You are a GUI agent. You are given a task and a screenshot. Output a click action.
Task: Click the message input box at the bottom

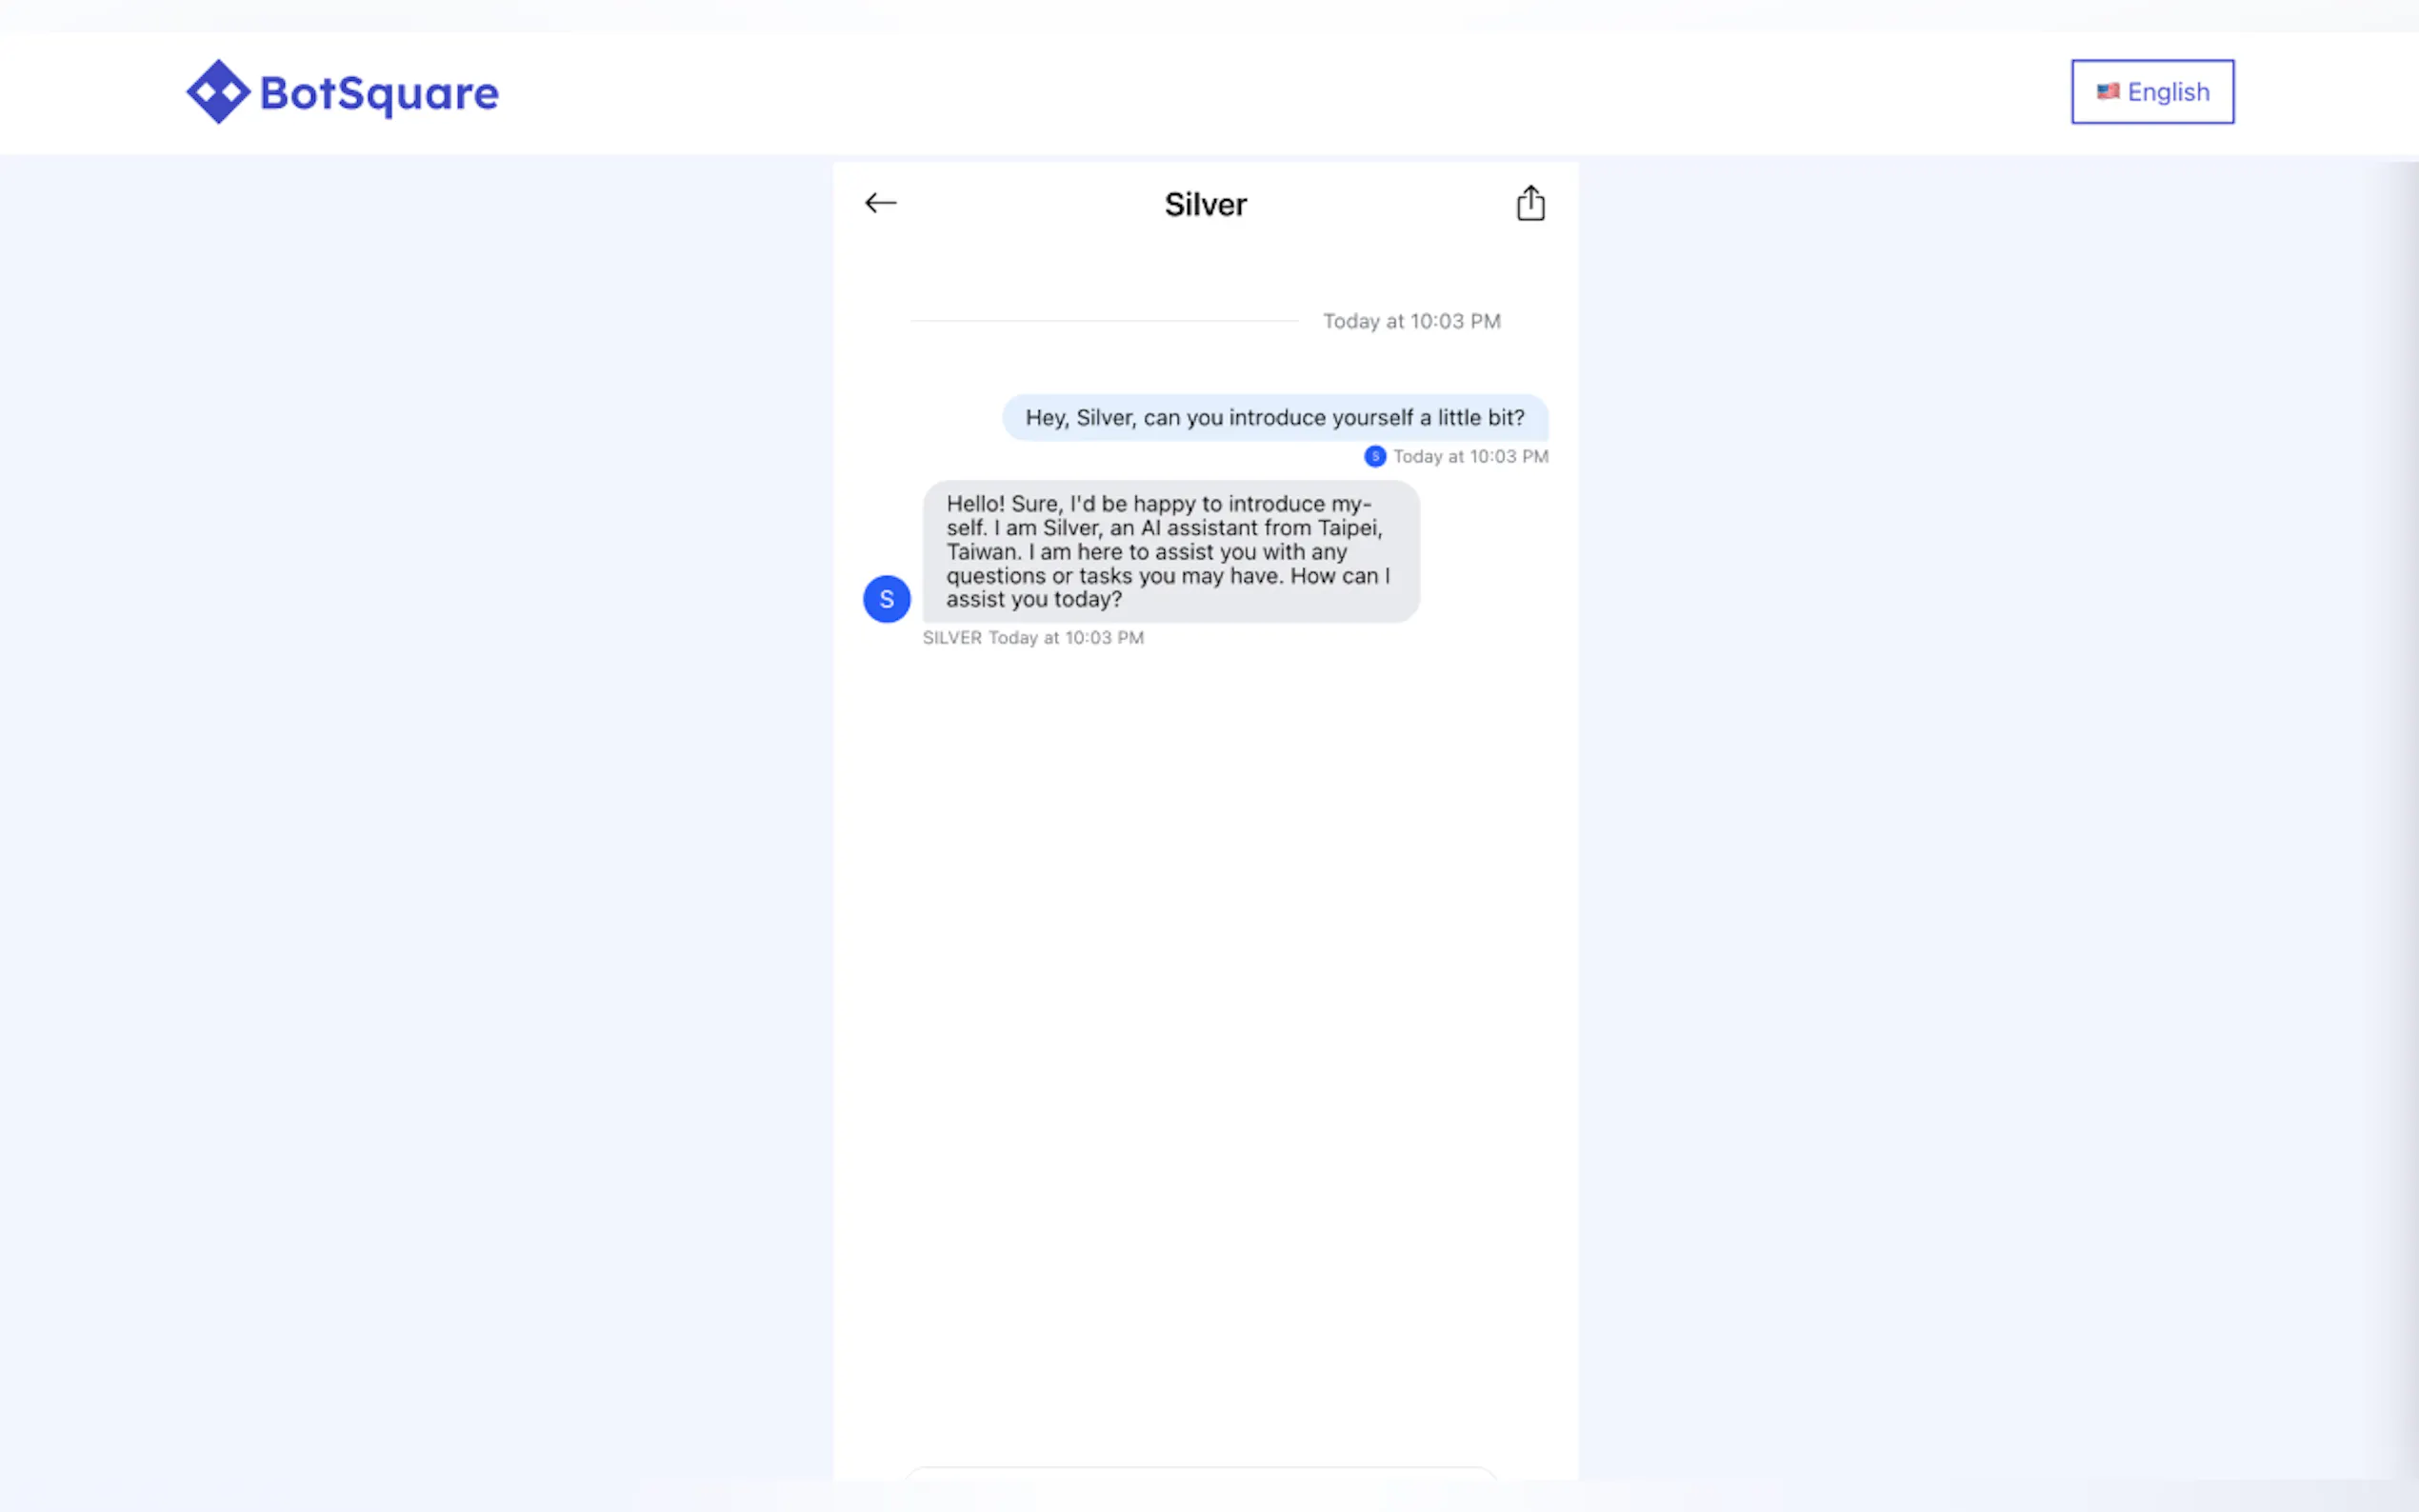[x=1200, y=1473]
